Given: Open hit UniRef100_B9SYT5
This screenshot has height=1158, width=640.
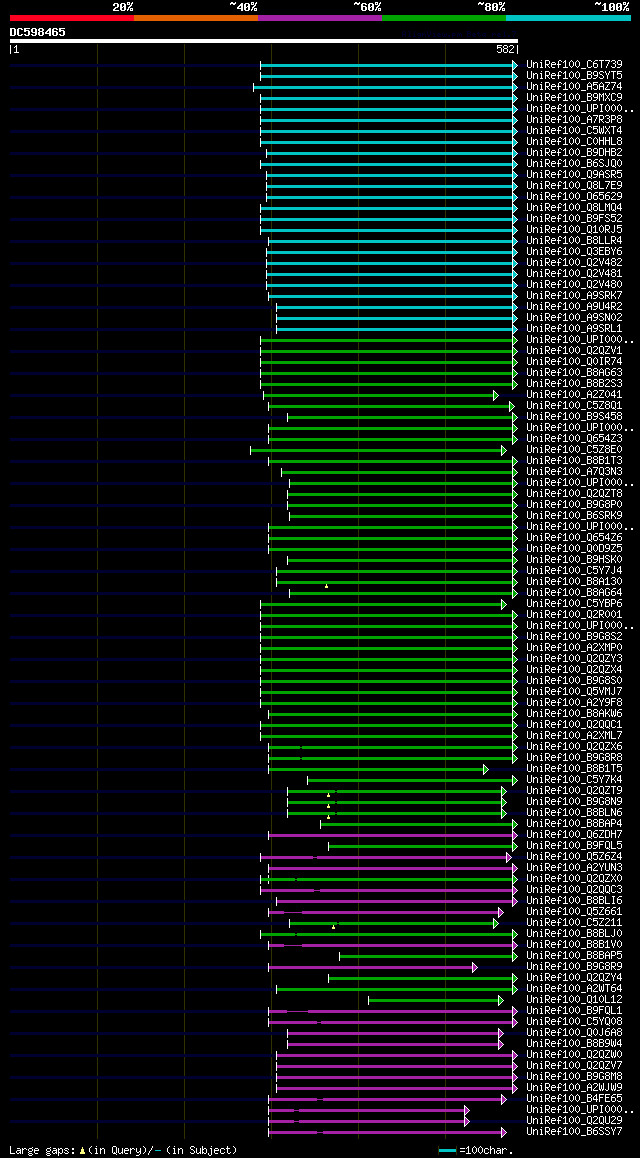Looking at the screenshot, I should (574, 76).
